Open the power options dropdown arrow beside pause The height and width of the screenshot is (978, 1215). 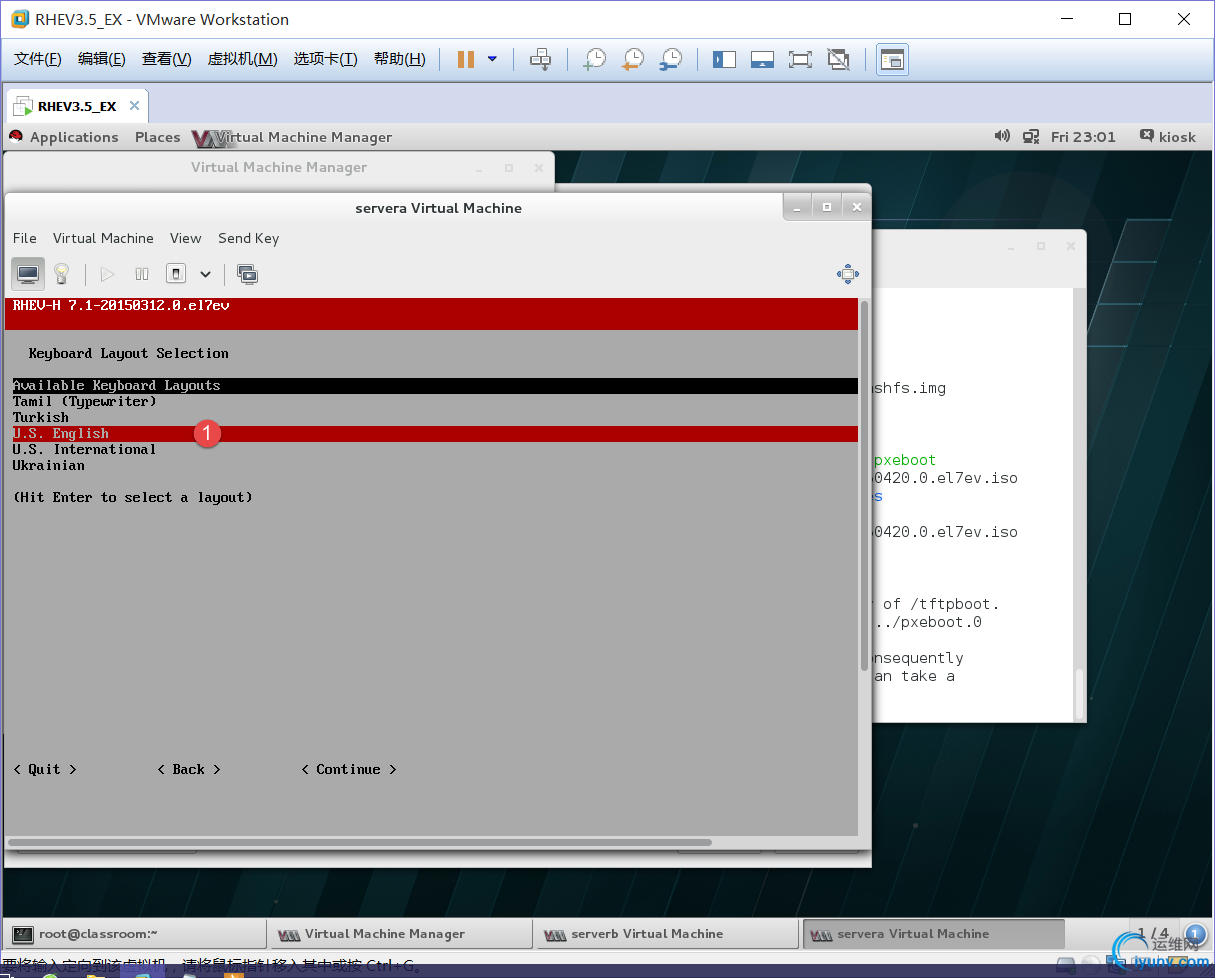[x=492, y=60]
